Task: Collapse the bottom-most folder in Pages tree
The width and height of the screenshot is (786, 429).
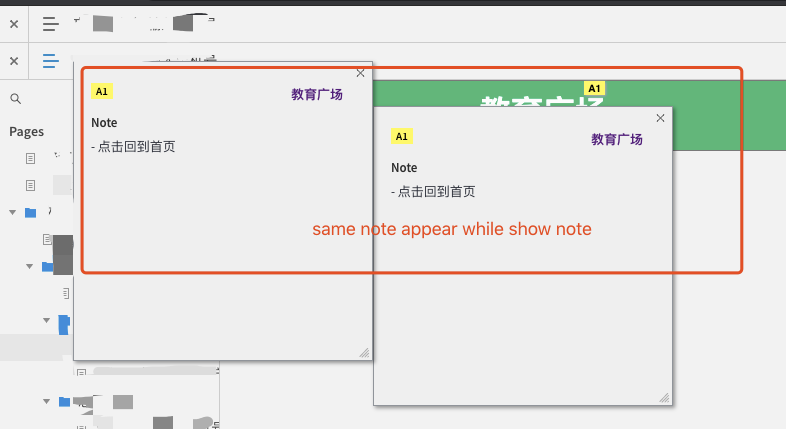Action: 46,401
